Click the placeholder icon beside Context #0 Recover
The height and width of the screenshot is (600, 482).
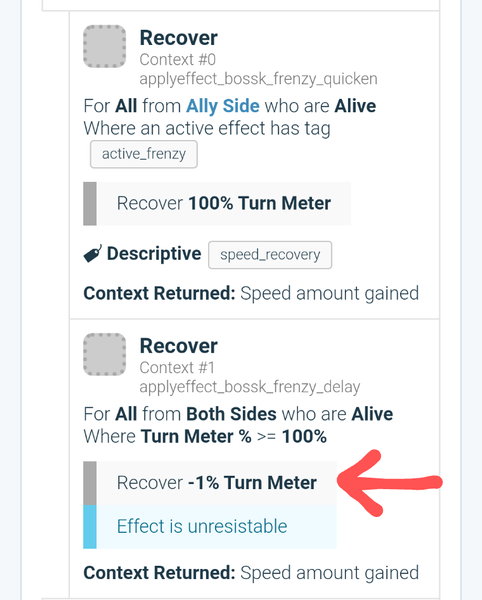pyautogui.click(x=104, y=46)
